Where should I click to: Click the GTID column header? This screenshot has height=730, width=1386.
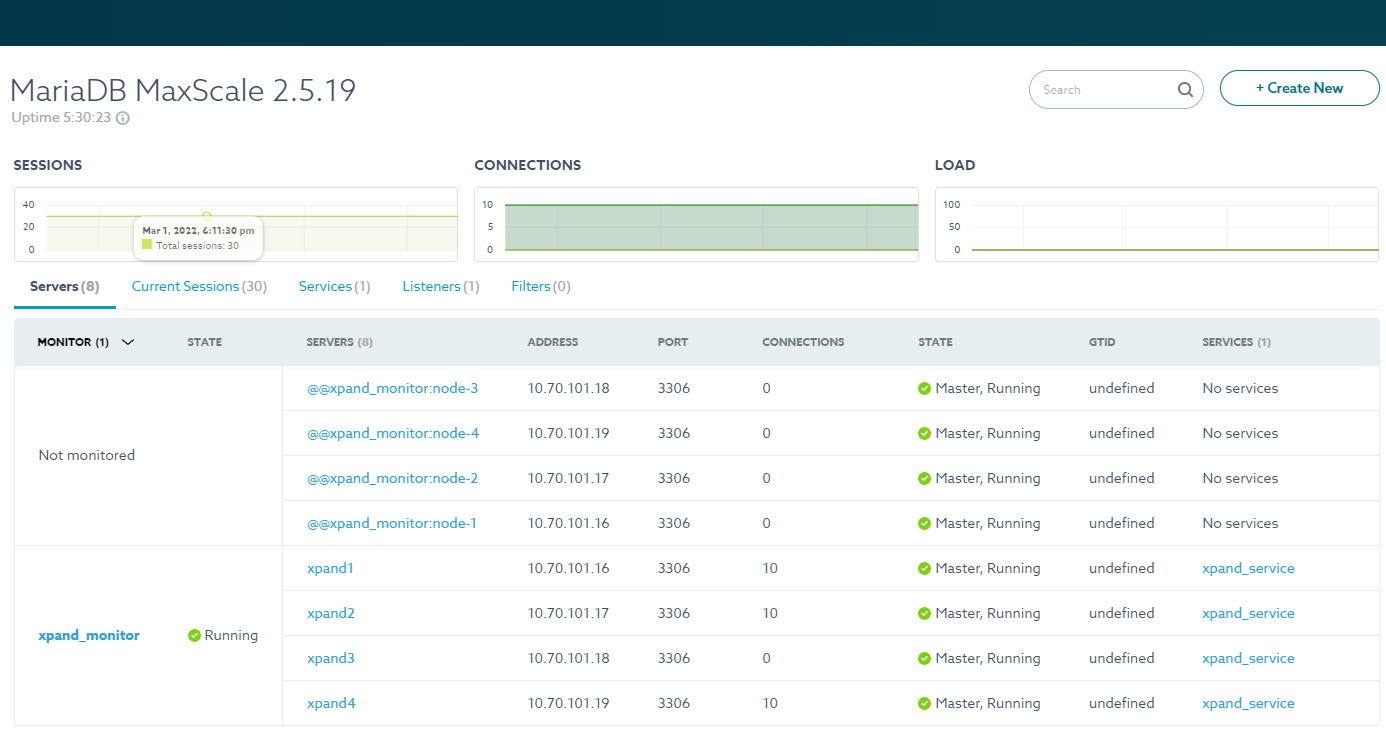[1102, 342]
